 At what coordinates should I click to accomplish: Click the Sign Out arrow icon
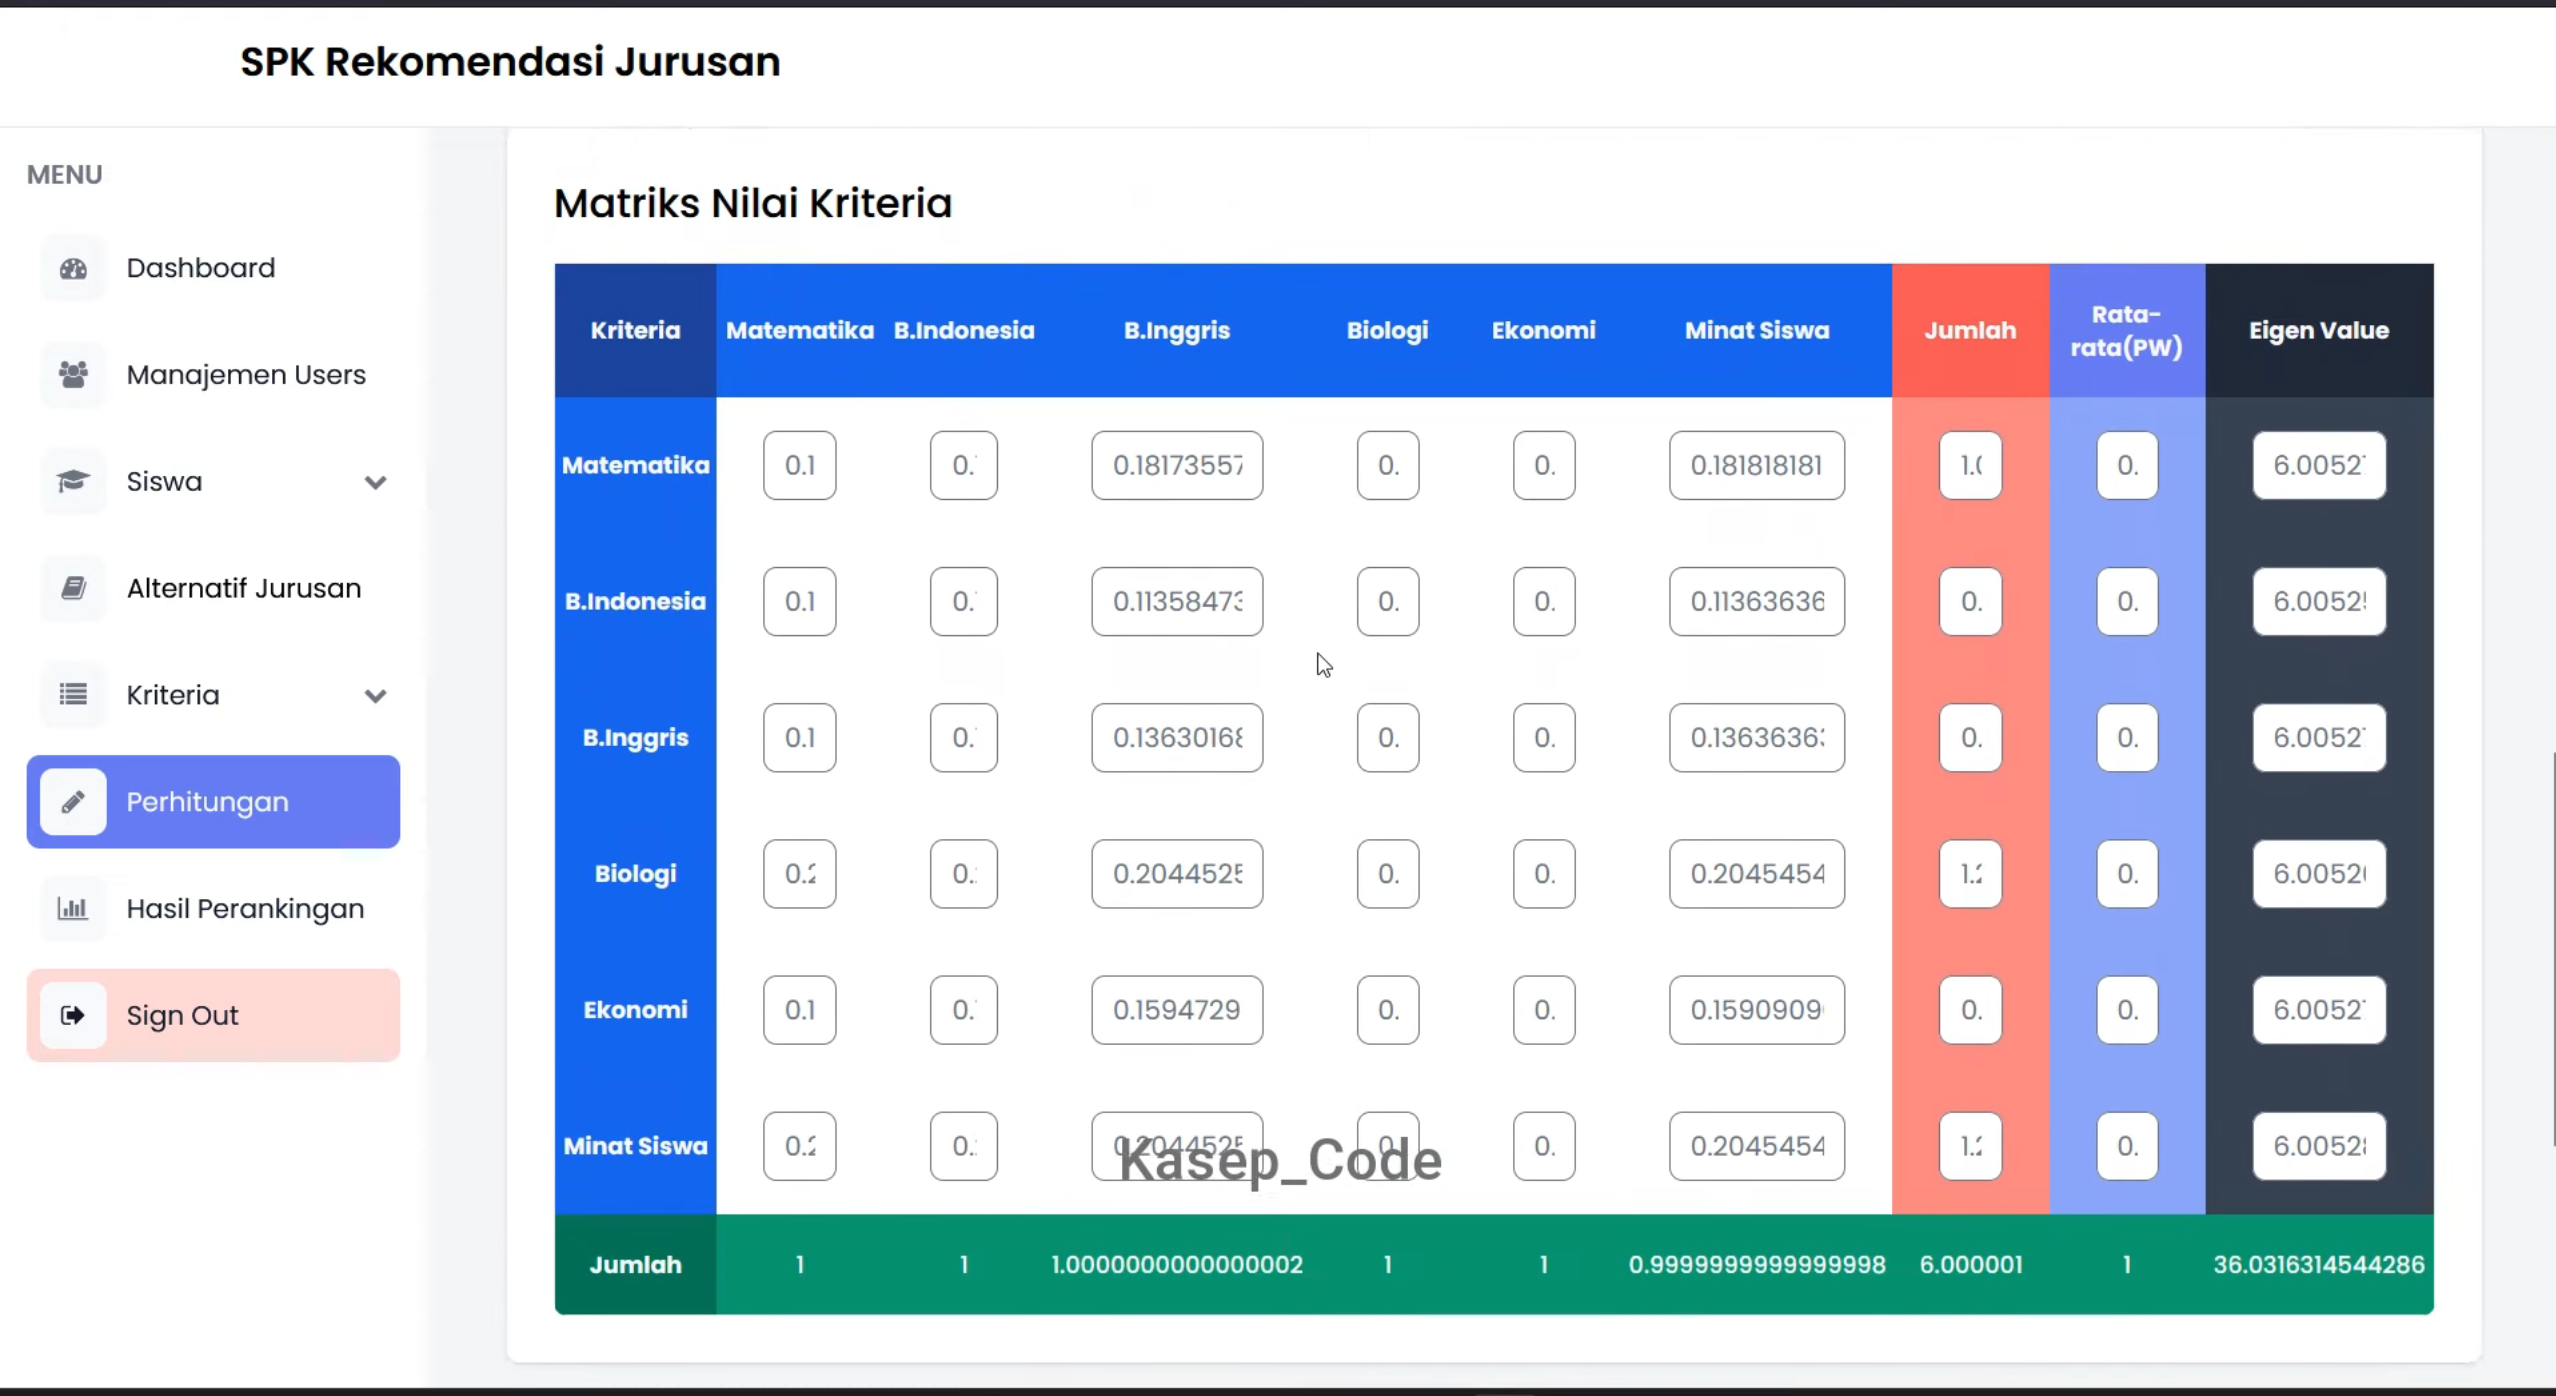click(x=73, y=1016)
